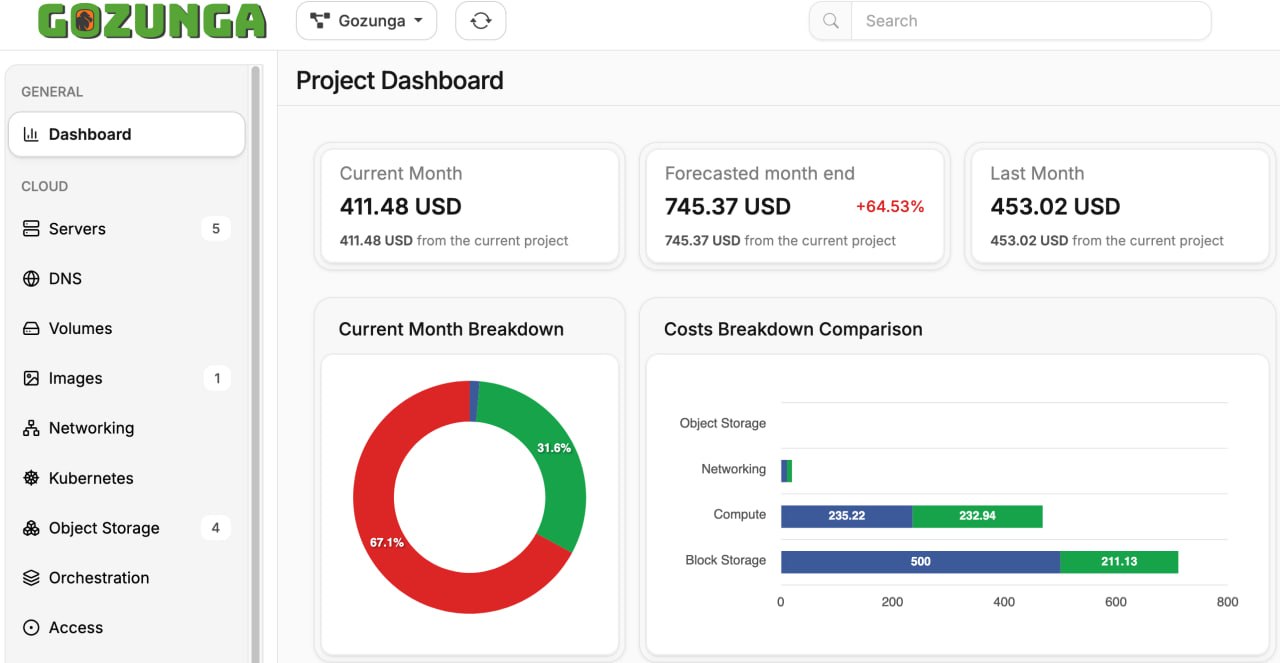Click the blue Compute bar 235.22
1280x663 pixels.
846,516
